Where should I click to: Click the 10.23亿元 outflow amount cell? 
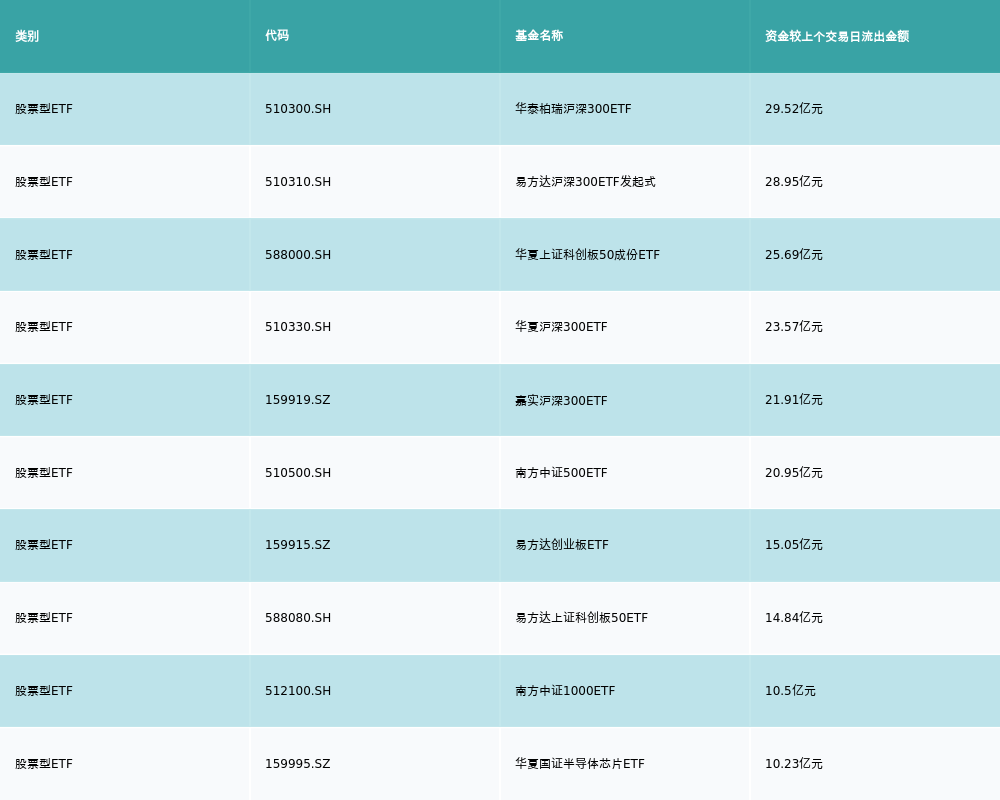[x=794, y=764]
